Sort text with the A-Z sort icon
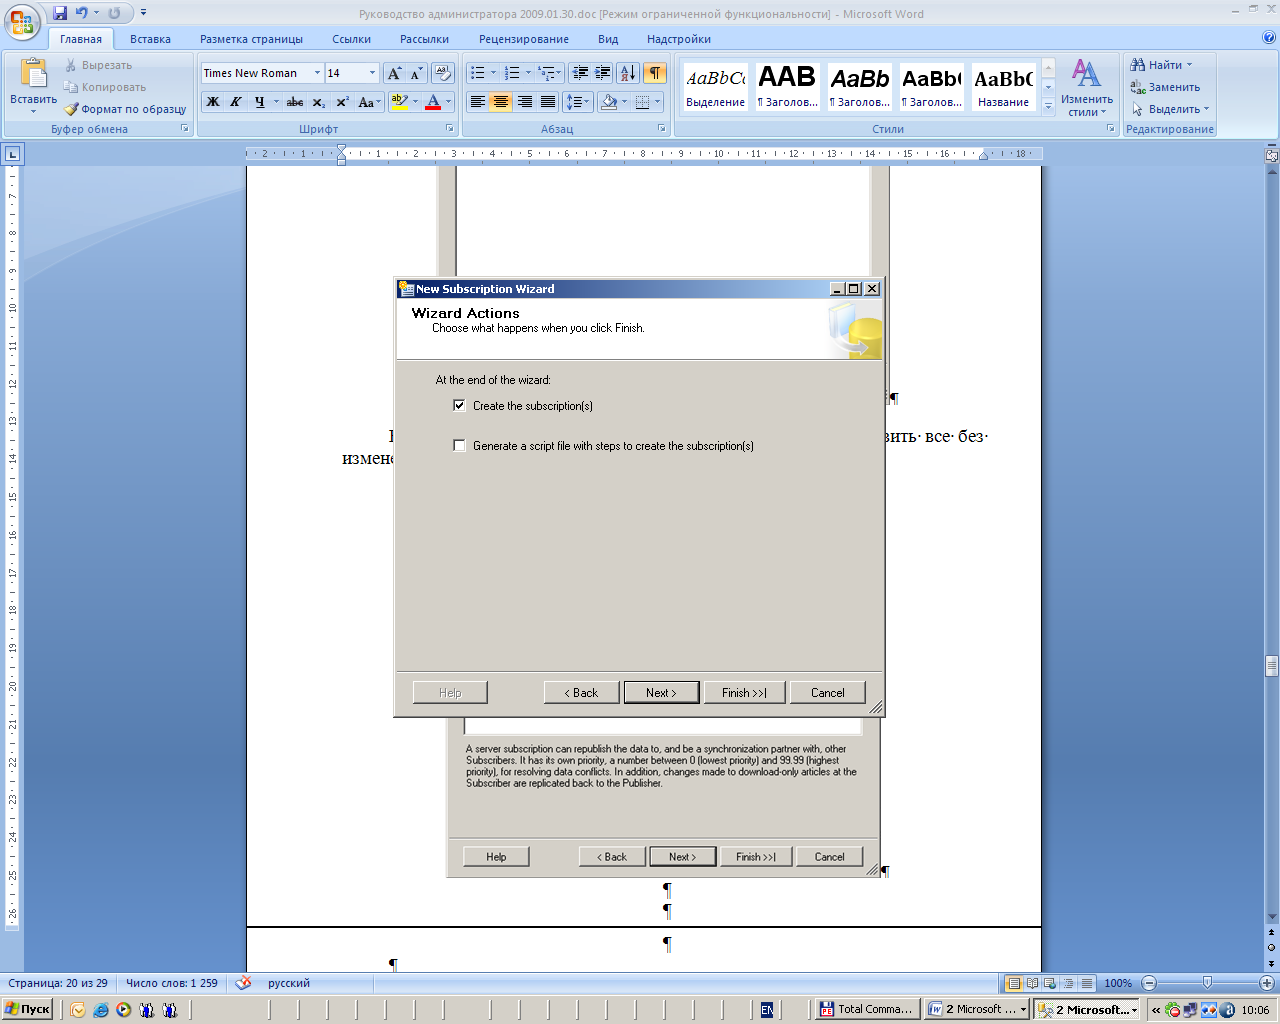The width and height of the screenshot is (1280, 1024). (628, 73)
